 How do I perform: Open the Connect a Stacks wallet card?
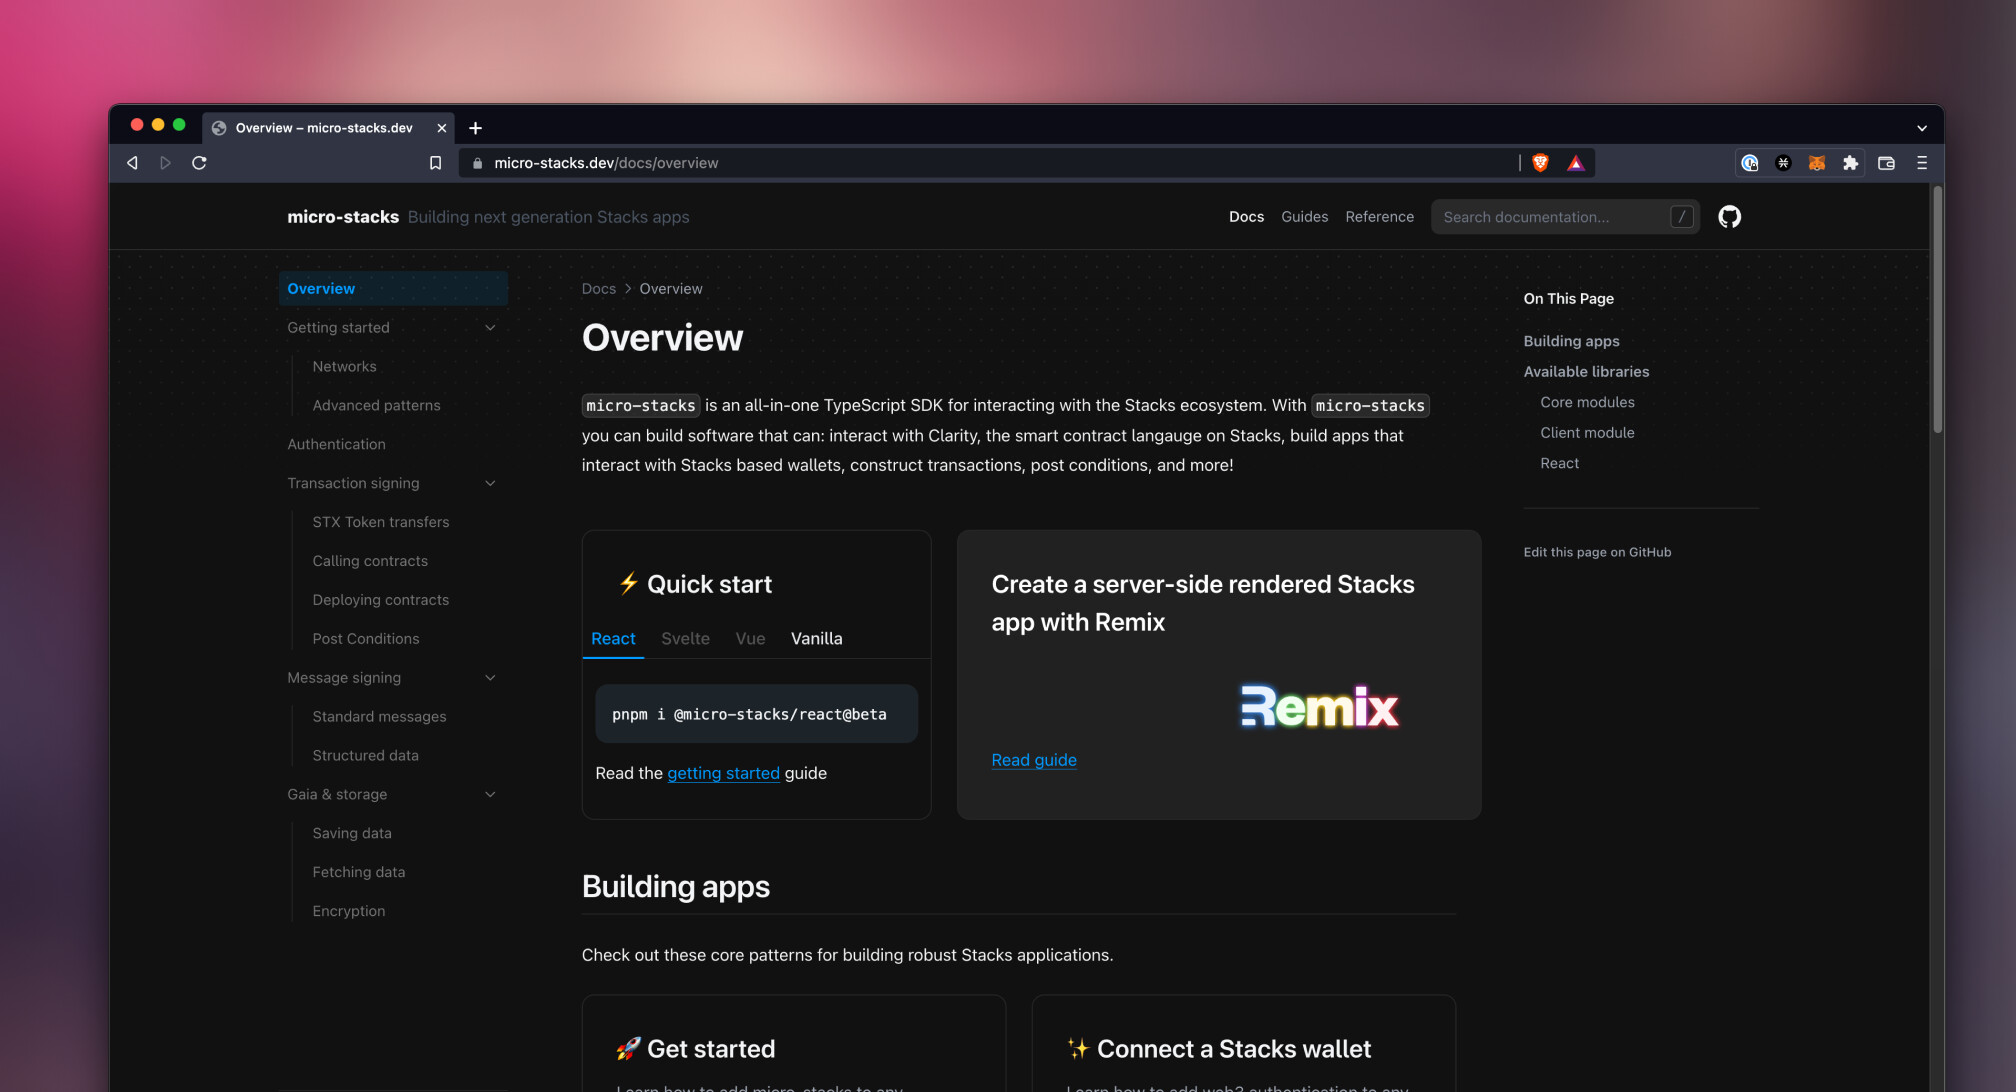1243,1043
